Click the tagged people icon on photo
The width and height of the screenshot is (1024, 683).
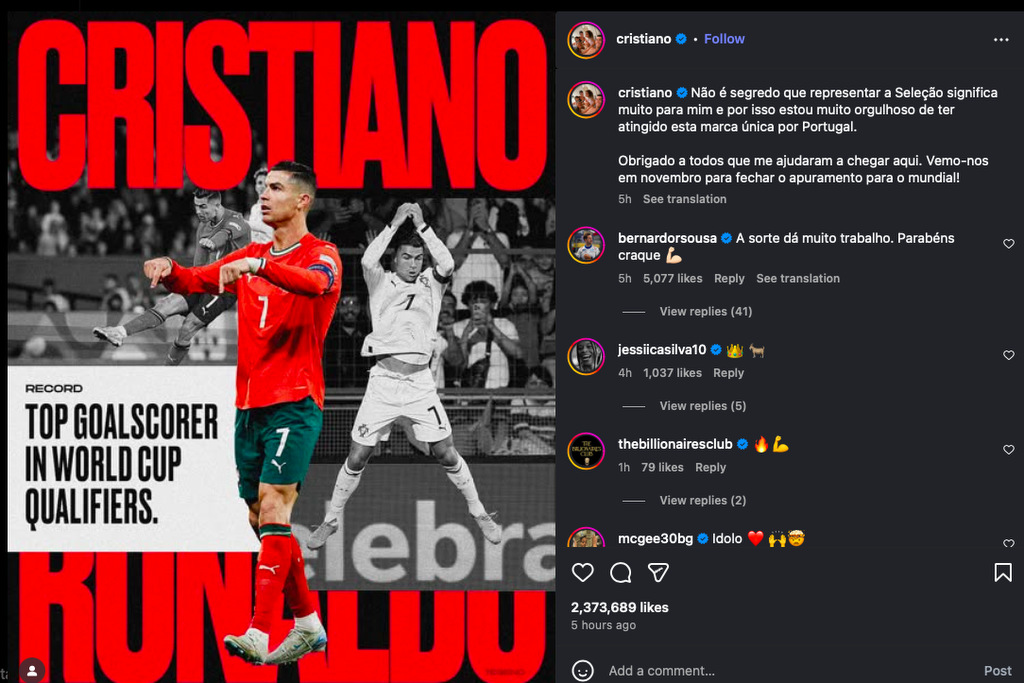pos(32,671)
